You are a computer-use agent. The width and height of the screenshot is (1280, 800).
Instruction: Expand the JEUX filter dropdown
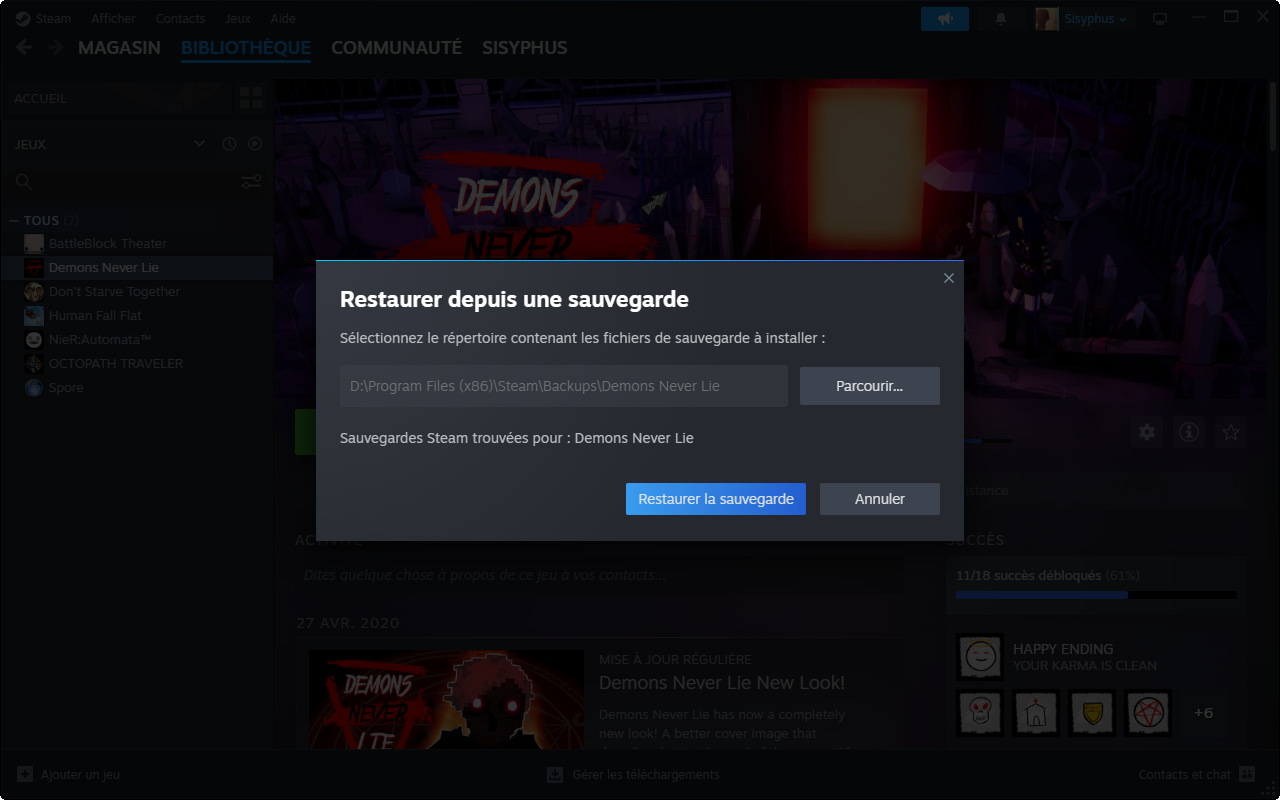[110, 144]
